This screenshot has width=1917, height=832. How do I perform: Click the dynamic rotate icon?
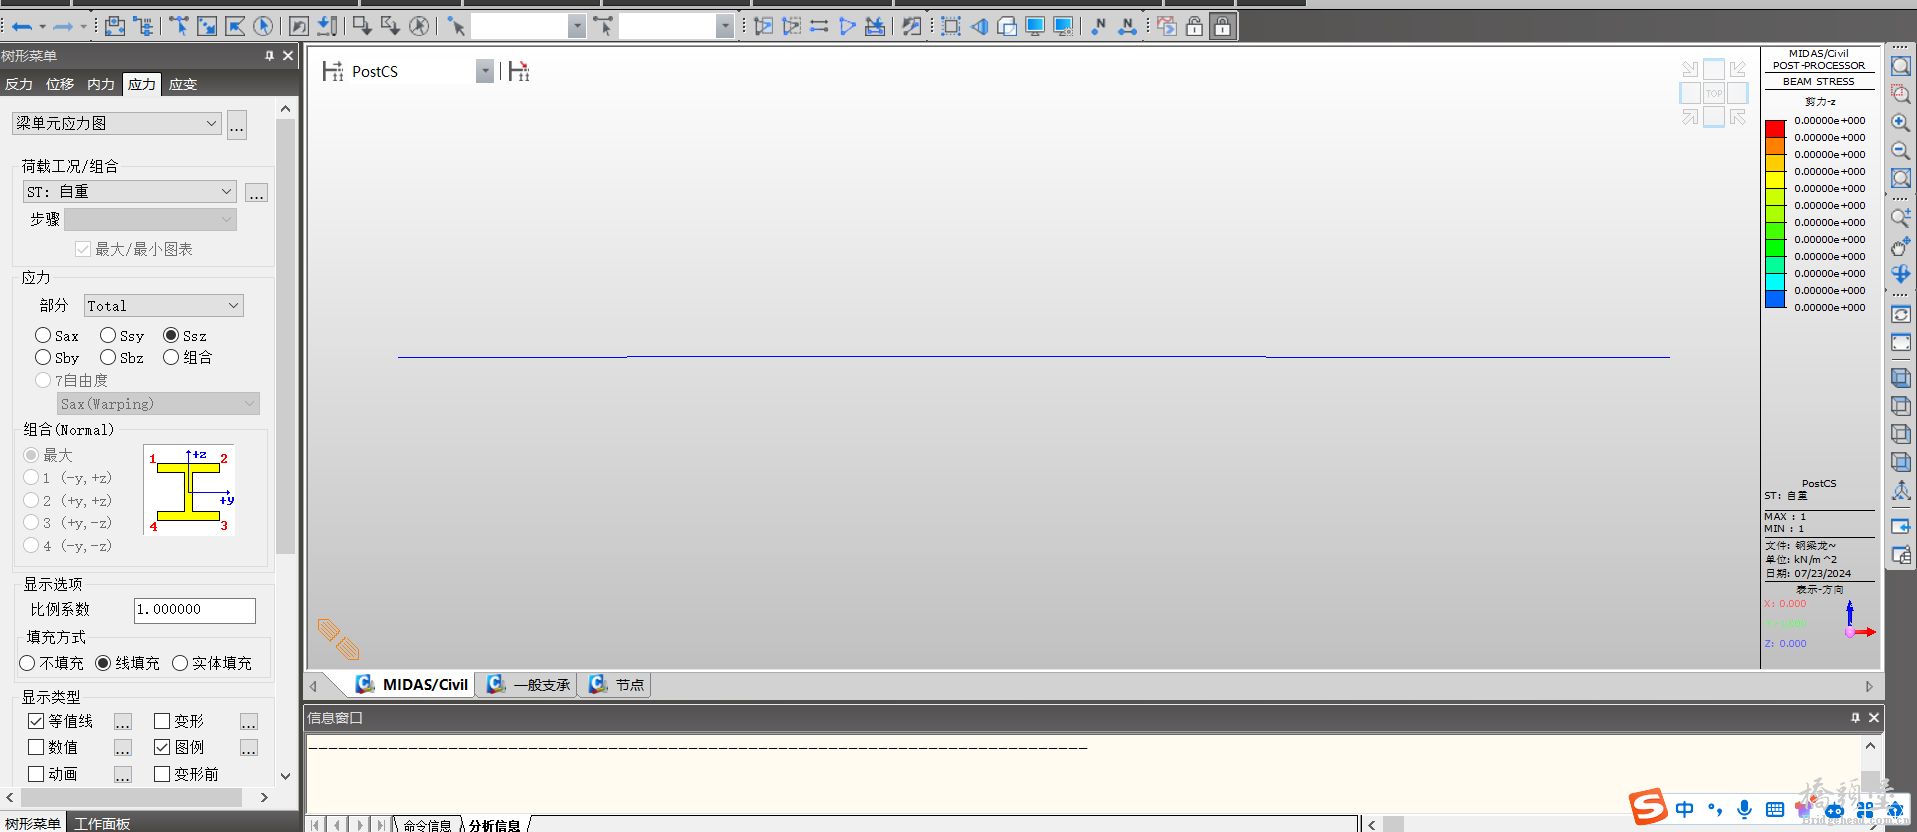[1901, 274]
